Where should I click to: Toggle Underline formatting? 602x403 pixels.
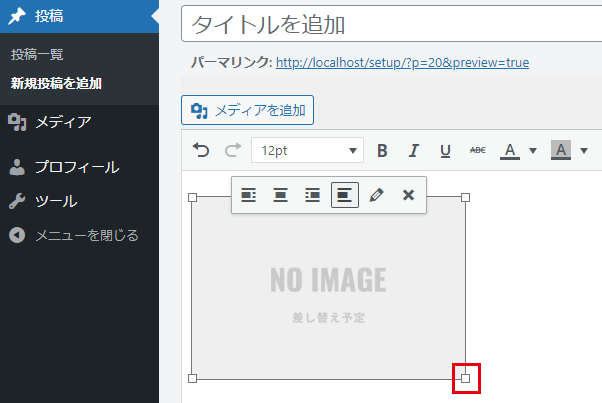[445, 151]
